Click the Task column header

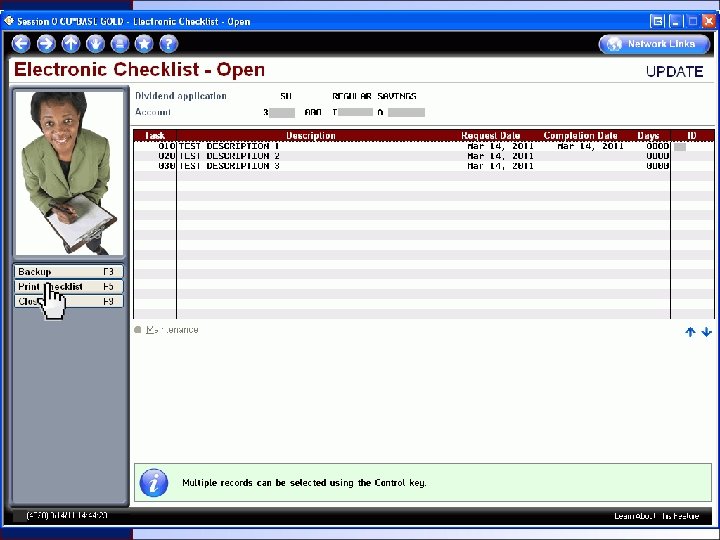point(155,135)
